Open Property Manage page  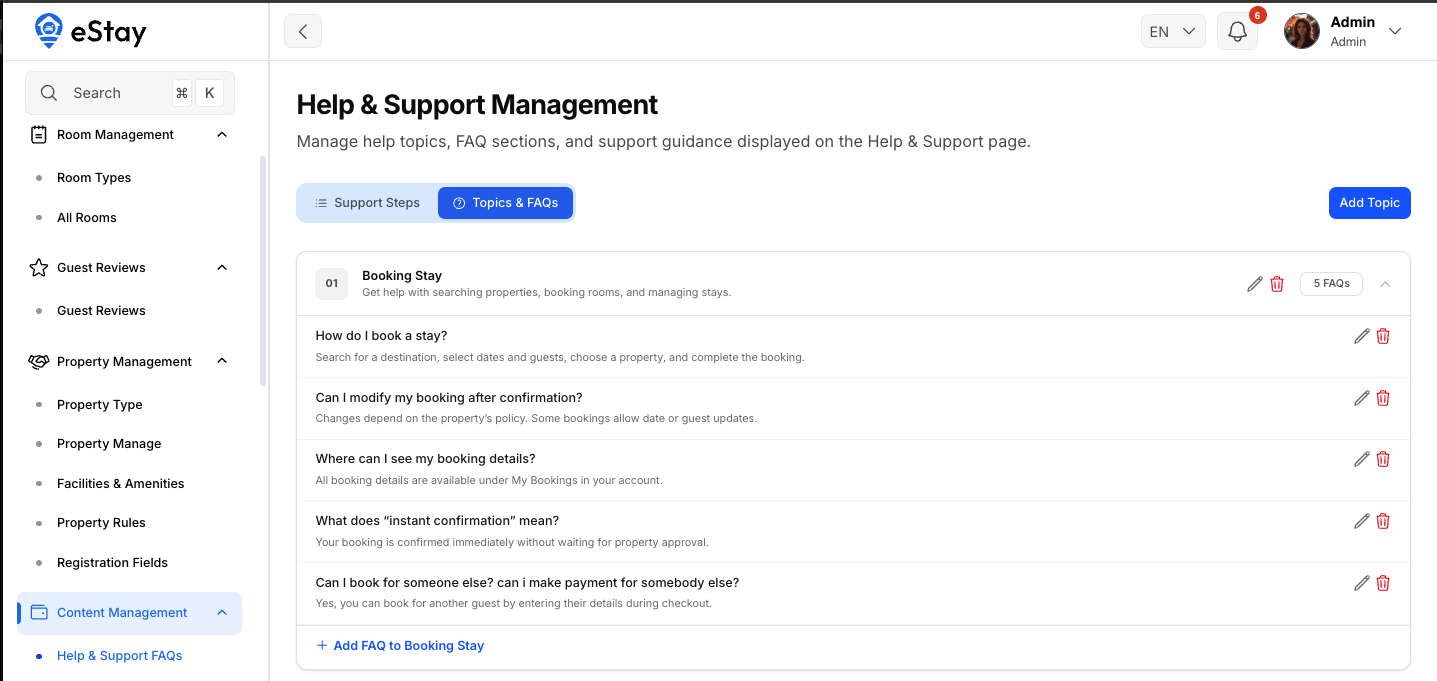(109, 443)
